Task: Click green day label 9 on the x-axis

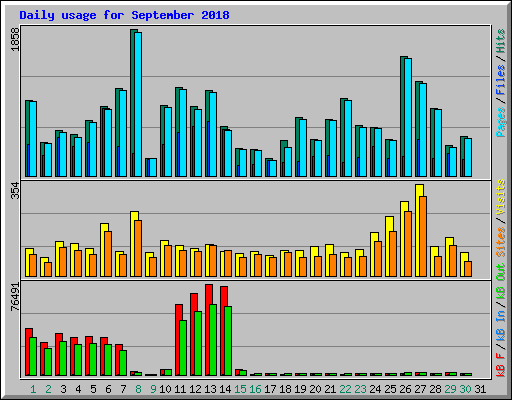Action: pos(153,389)
